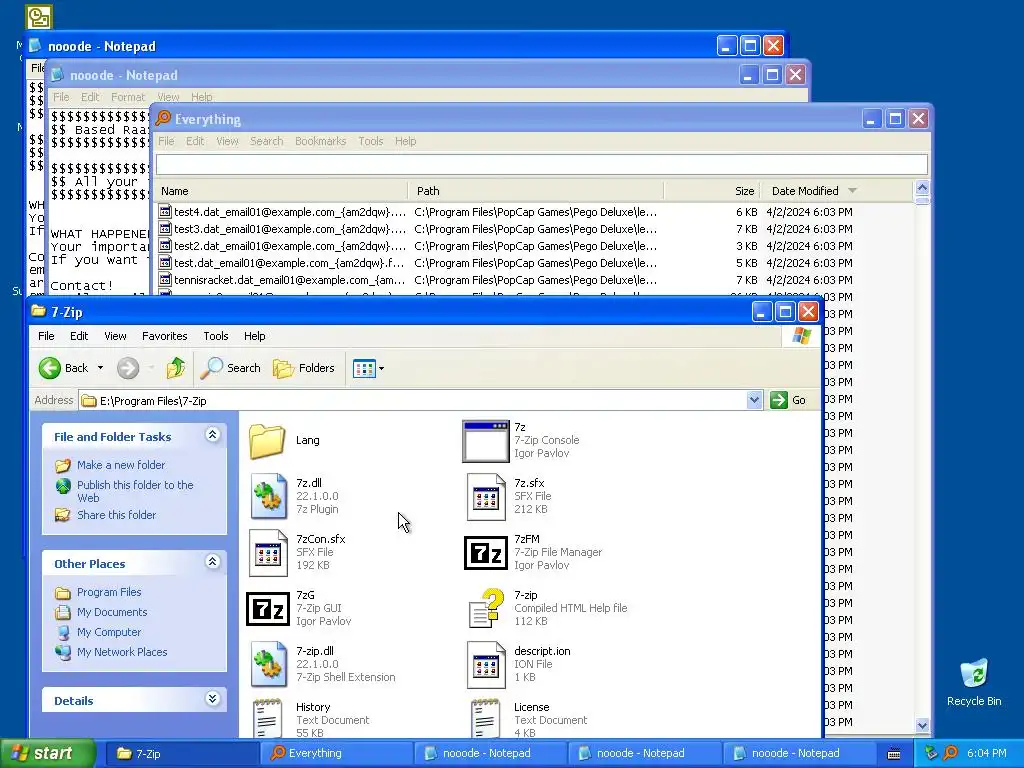This screenshot has width=1024, height=768.
Task: Select the 7z.dll plugin file icon
Action: click(268, 496)
